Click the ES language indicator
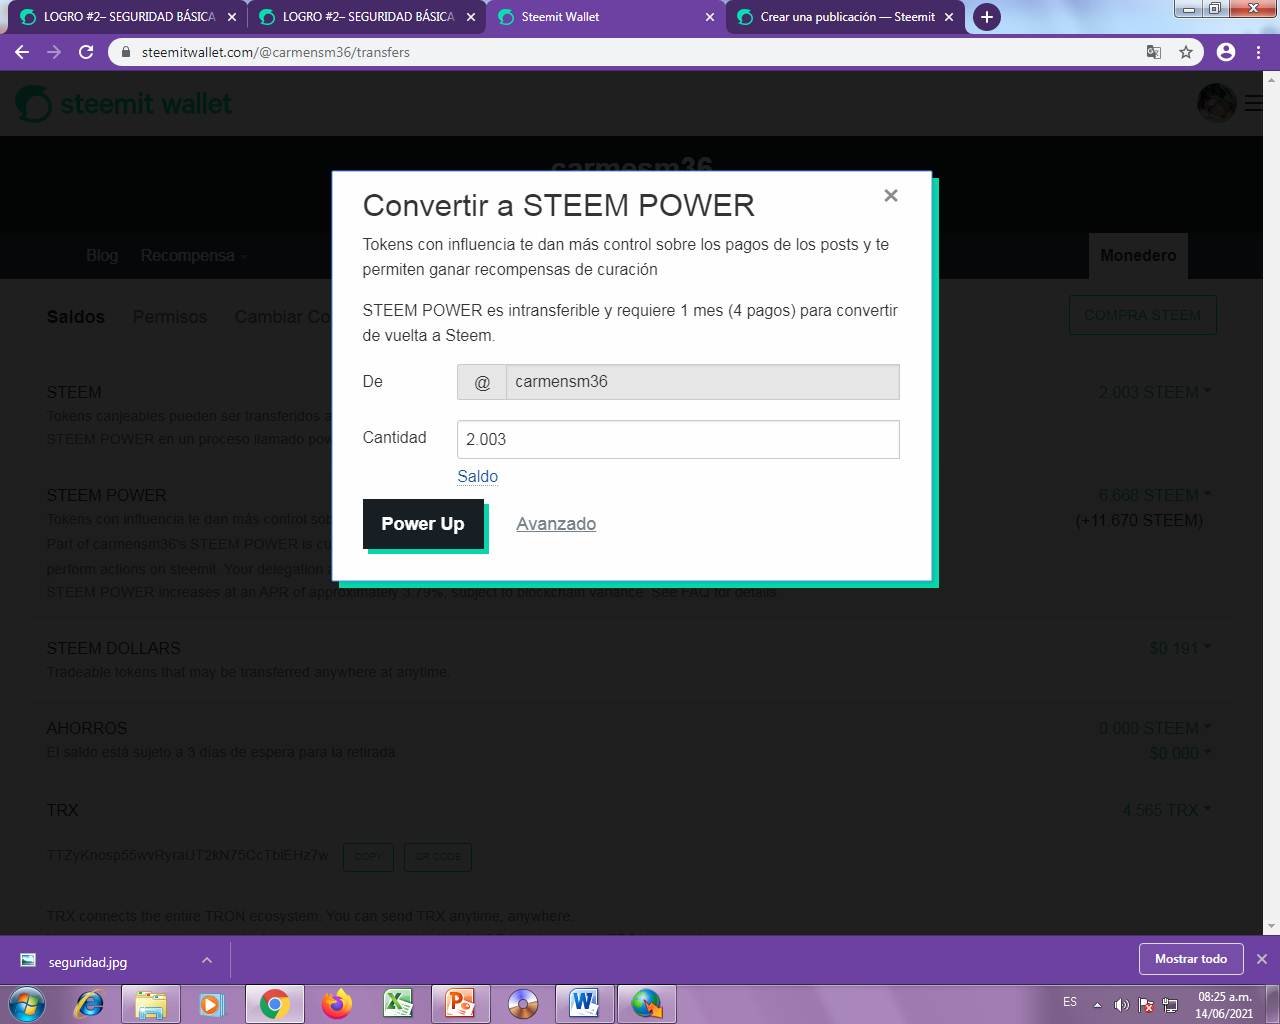Screen dimensions: 1280x1024 [x=1070, y=1002]
